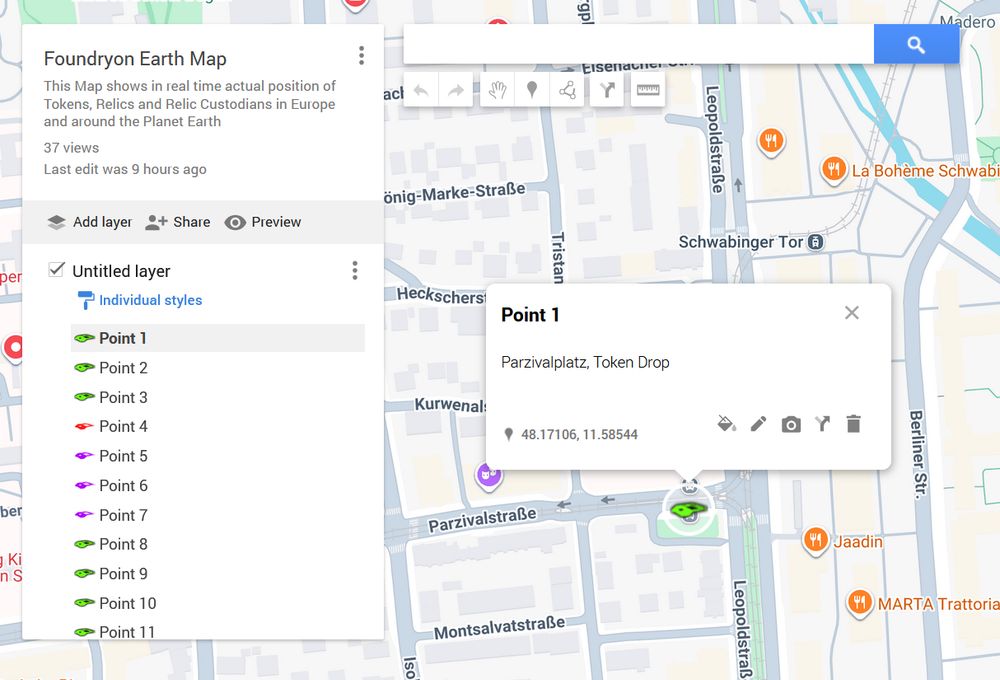Click the Untitled layer name

pyautogui.click(x=121, y=271)
